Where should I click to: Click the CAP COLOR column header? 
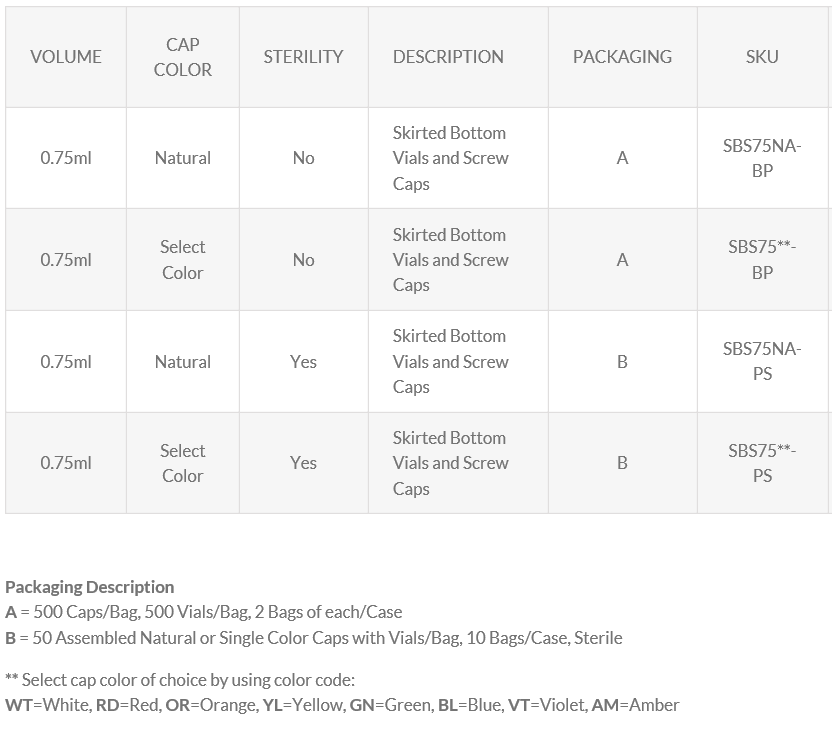click(x=183, y=57)
